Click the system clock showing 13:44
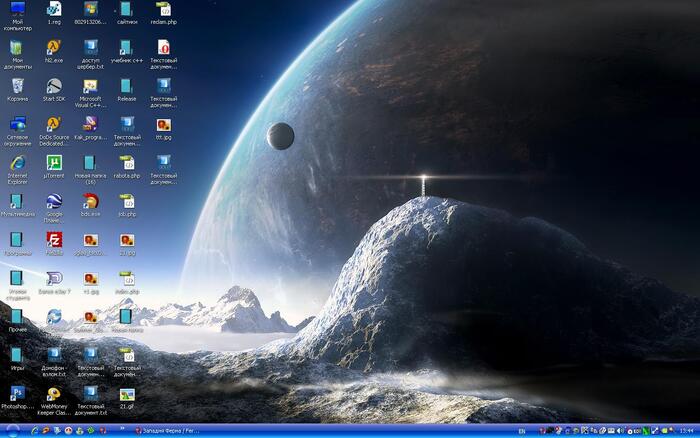This screenshot has height=438, width=700. (x=686, y=431)
